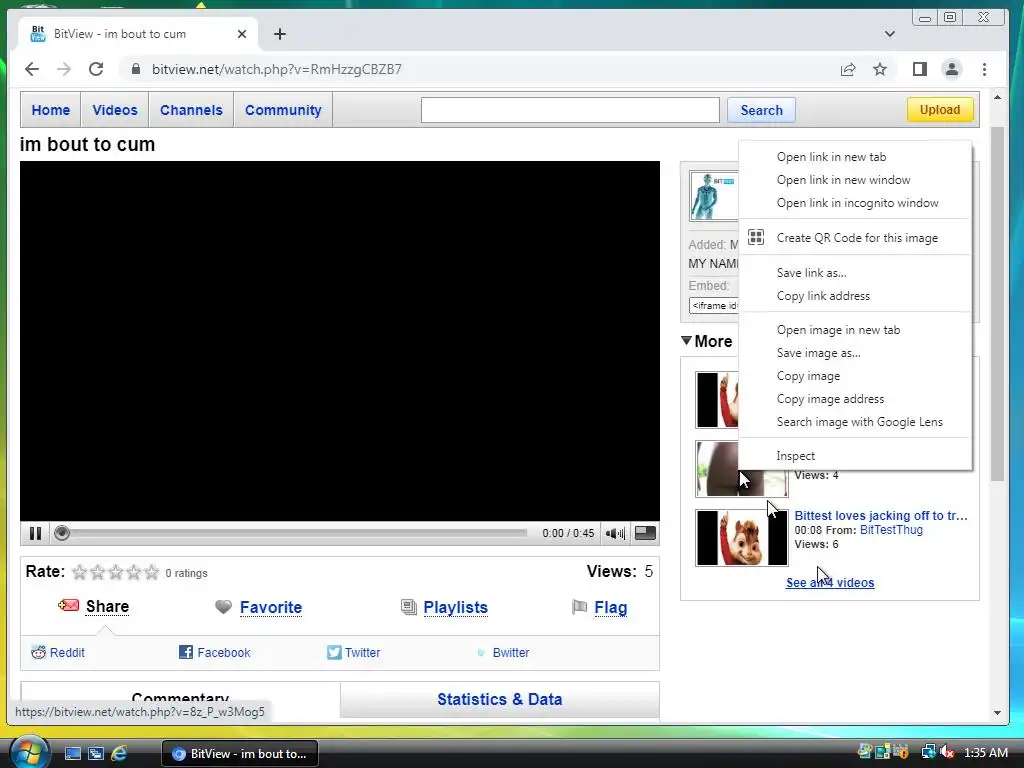Open the Statistics & Data tab
1024x768 pixels.
tap(500, 699)
